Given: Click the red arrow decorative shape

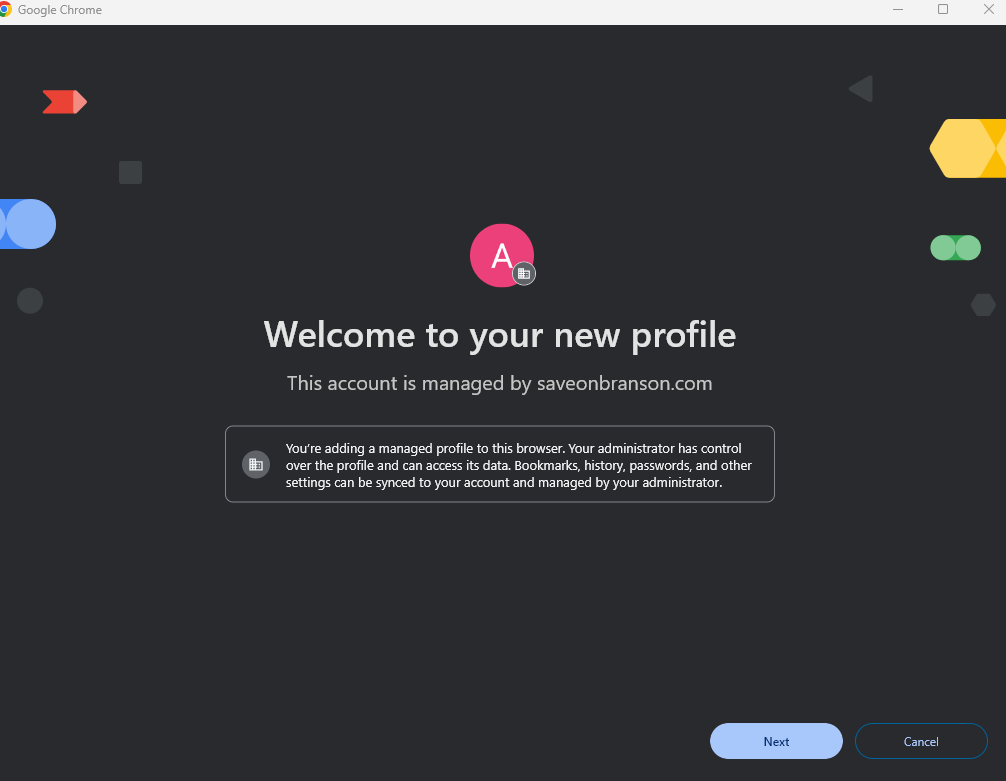Looking at the screenshot, I should 65,102.
